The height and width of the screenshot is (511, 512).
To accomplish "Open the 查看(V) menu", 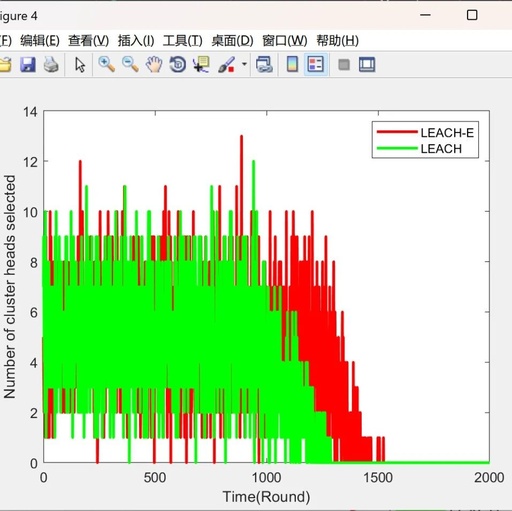I will coord(89,41).
